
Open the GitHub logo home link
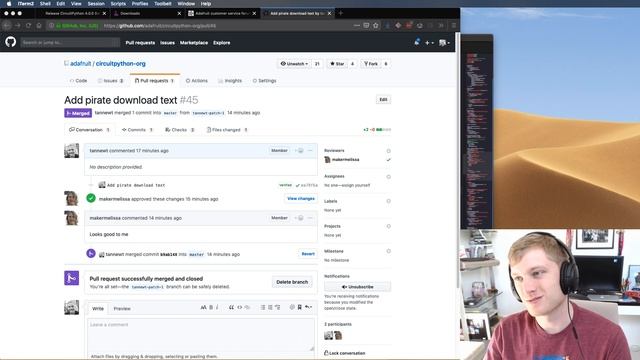(x=11, y=42)
